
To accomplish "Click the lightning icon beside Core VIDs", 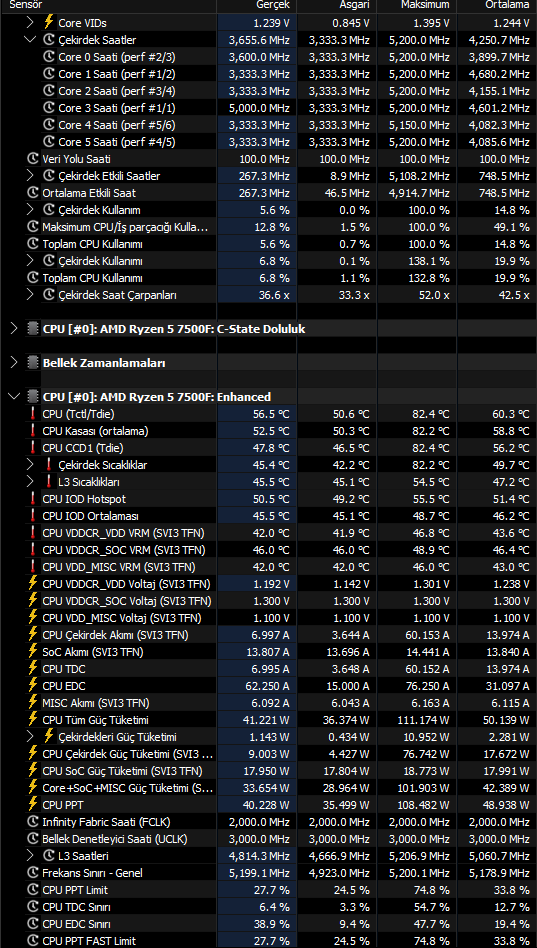I will coord(49,23).
